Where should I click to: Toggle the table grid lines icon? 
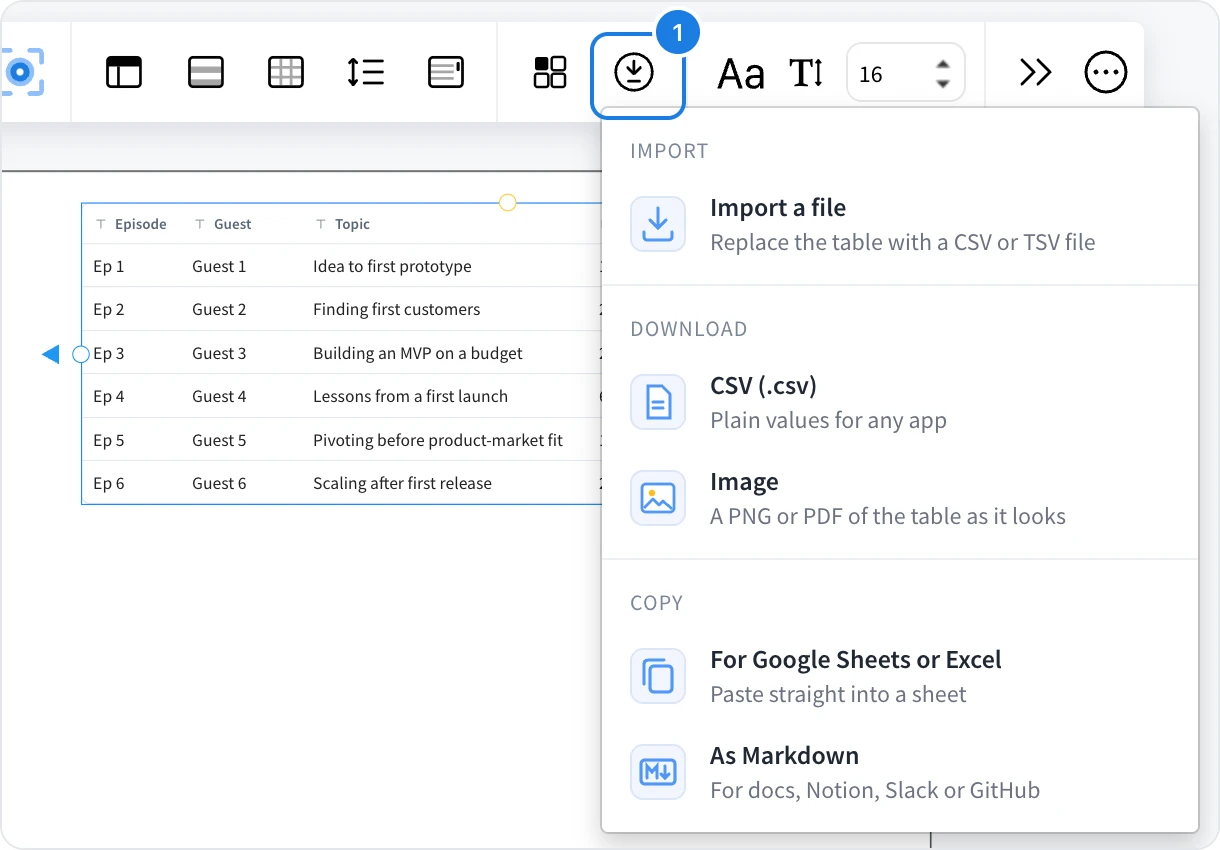point(286,72)
